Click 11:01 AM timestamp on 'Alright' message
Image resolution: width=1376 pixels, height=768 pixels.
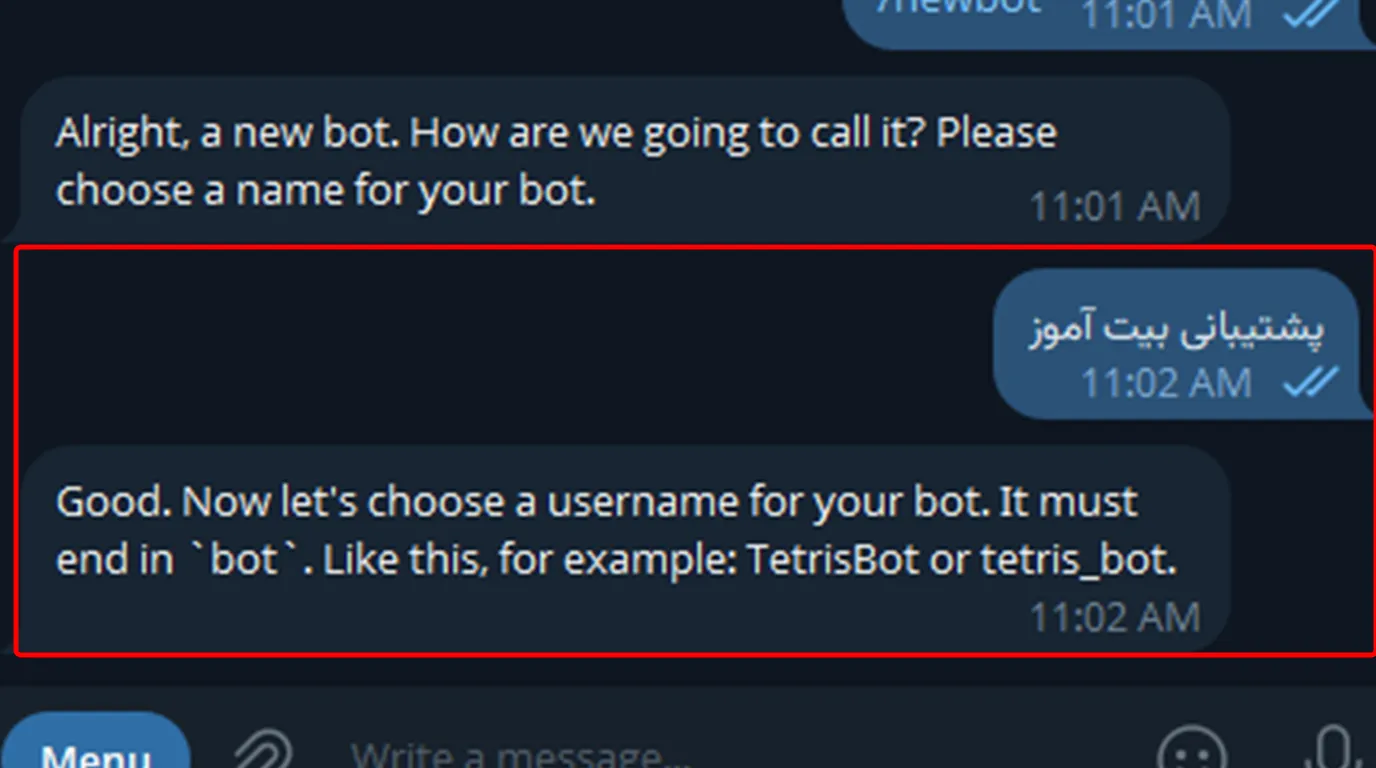[1115, 207]
